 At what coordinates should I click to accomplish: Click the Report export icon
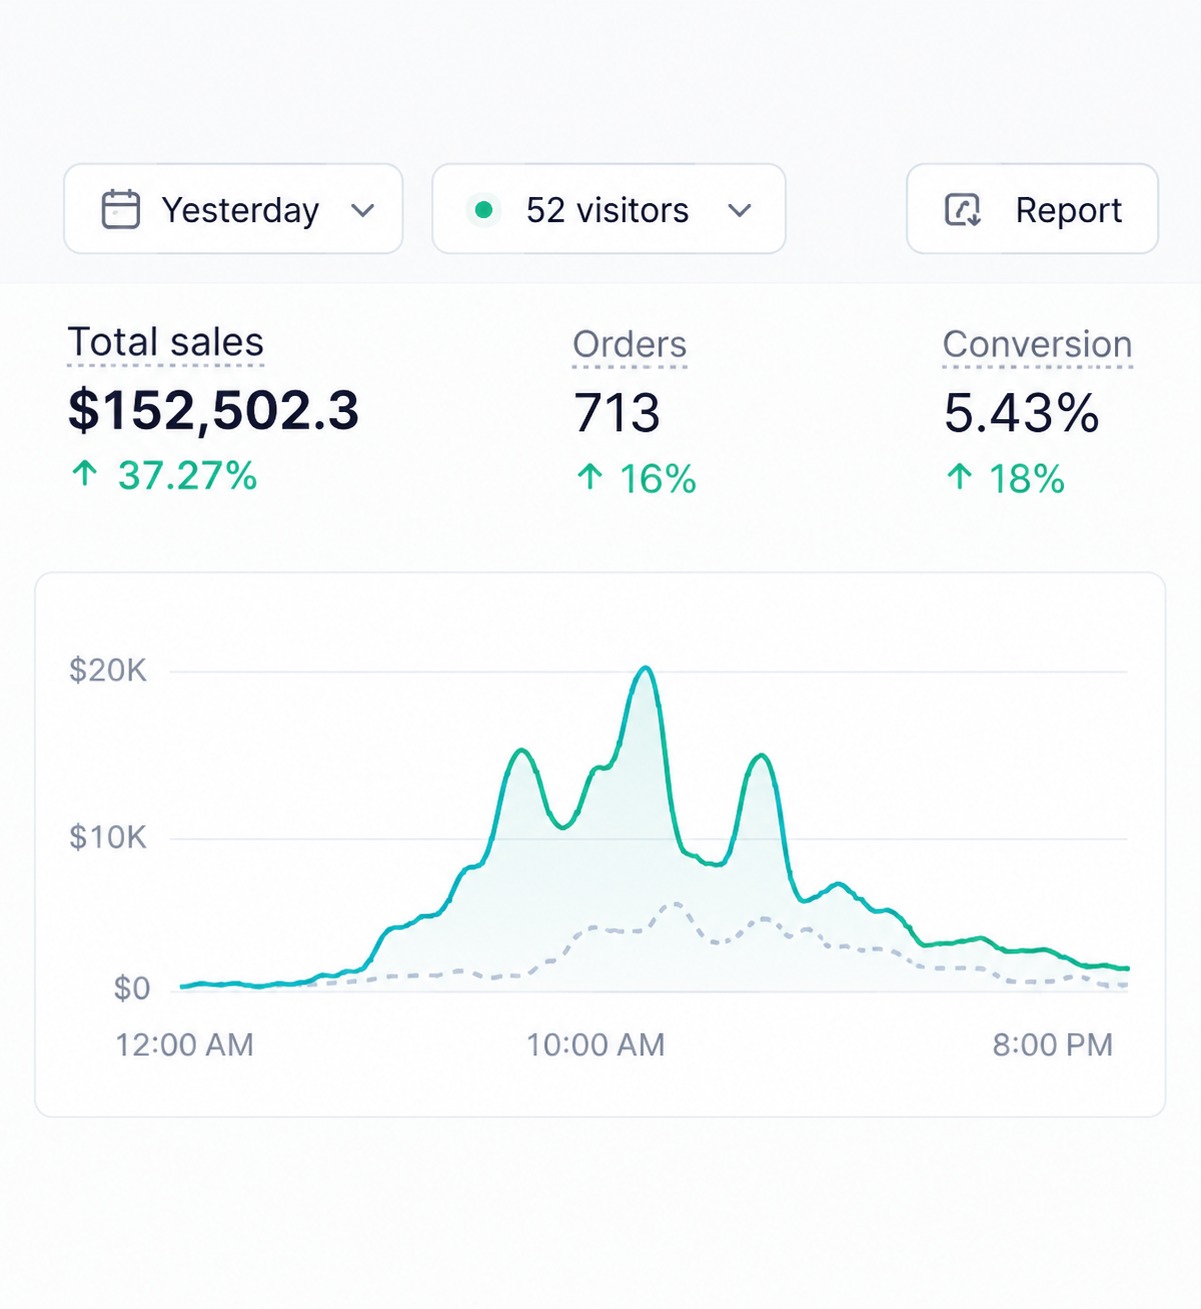click(x=963, y=210)
